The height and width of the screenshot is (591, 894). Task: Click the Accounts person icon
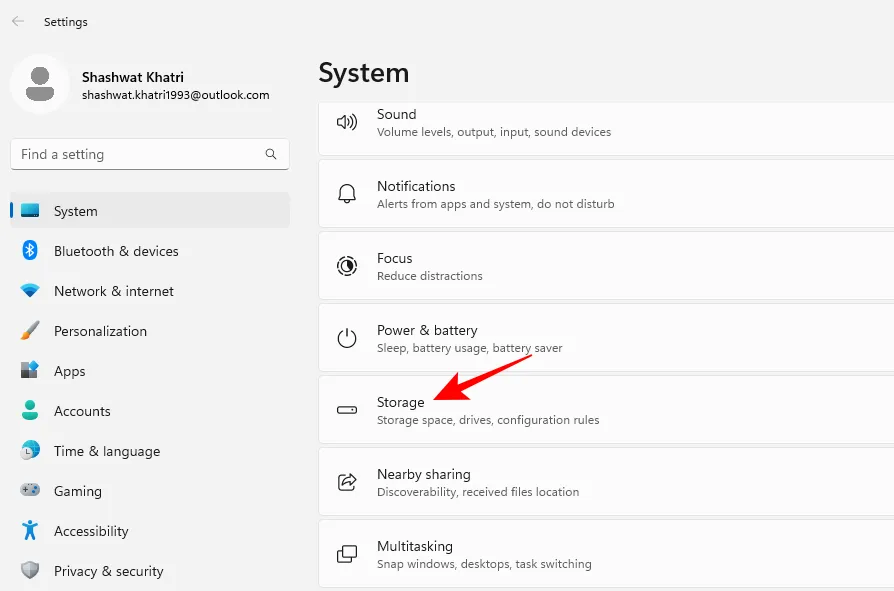coord(30,410)
